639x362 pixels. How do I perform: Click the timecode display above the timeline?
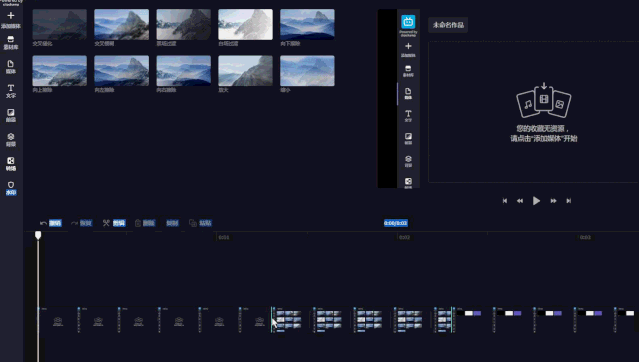click(396, 223)
